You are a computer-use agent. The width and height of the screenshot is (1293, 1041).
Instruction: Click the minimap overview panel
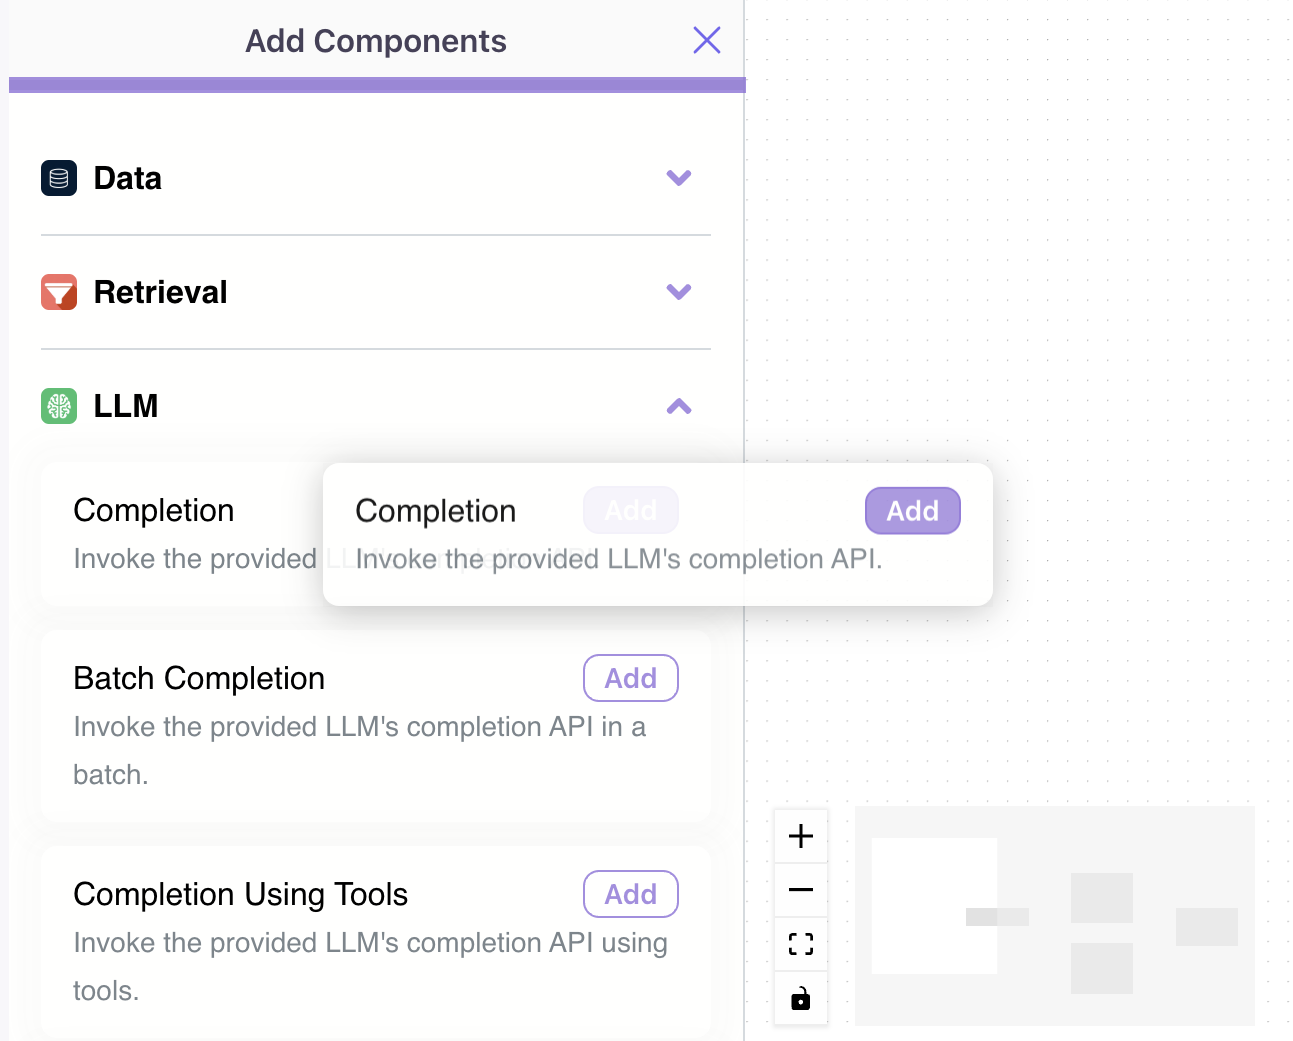point(1054,915)
